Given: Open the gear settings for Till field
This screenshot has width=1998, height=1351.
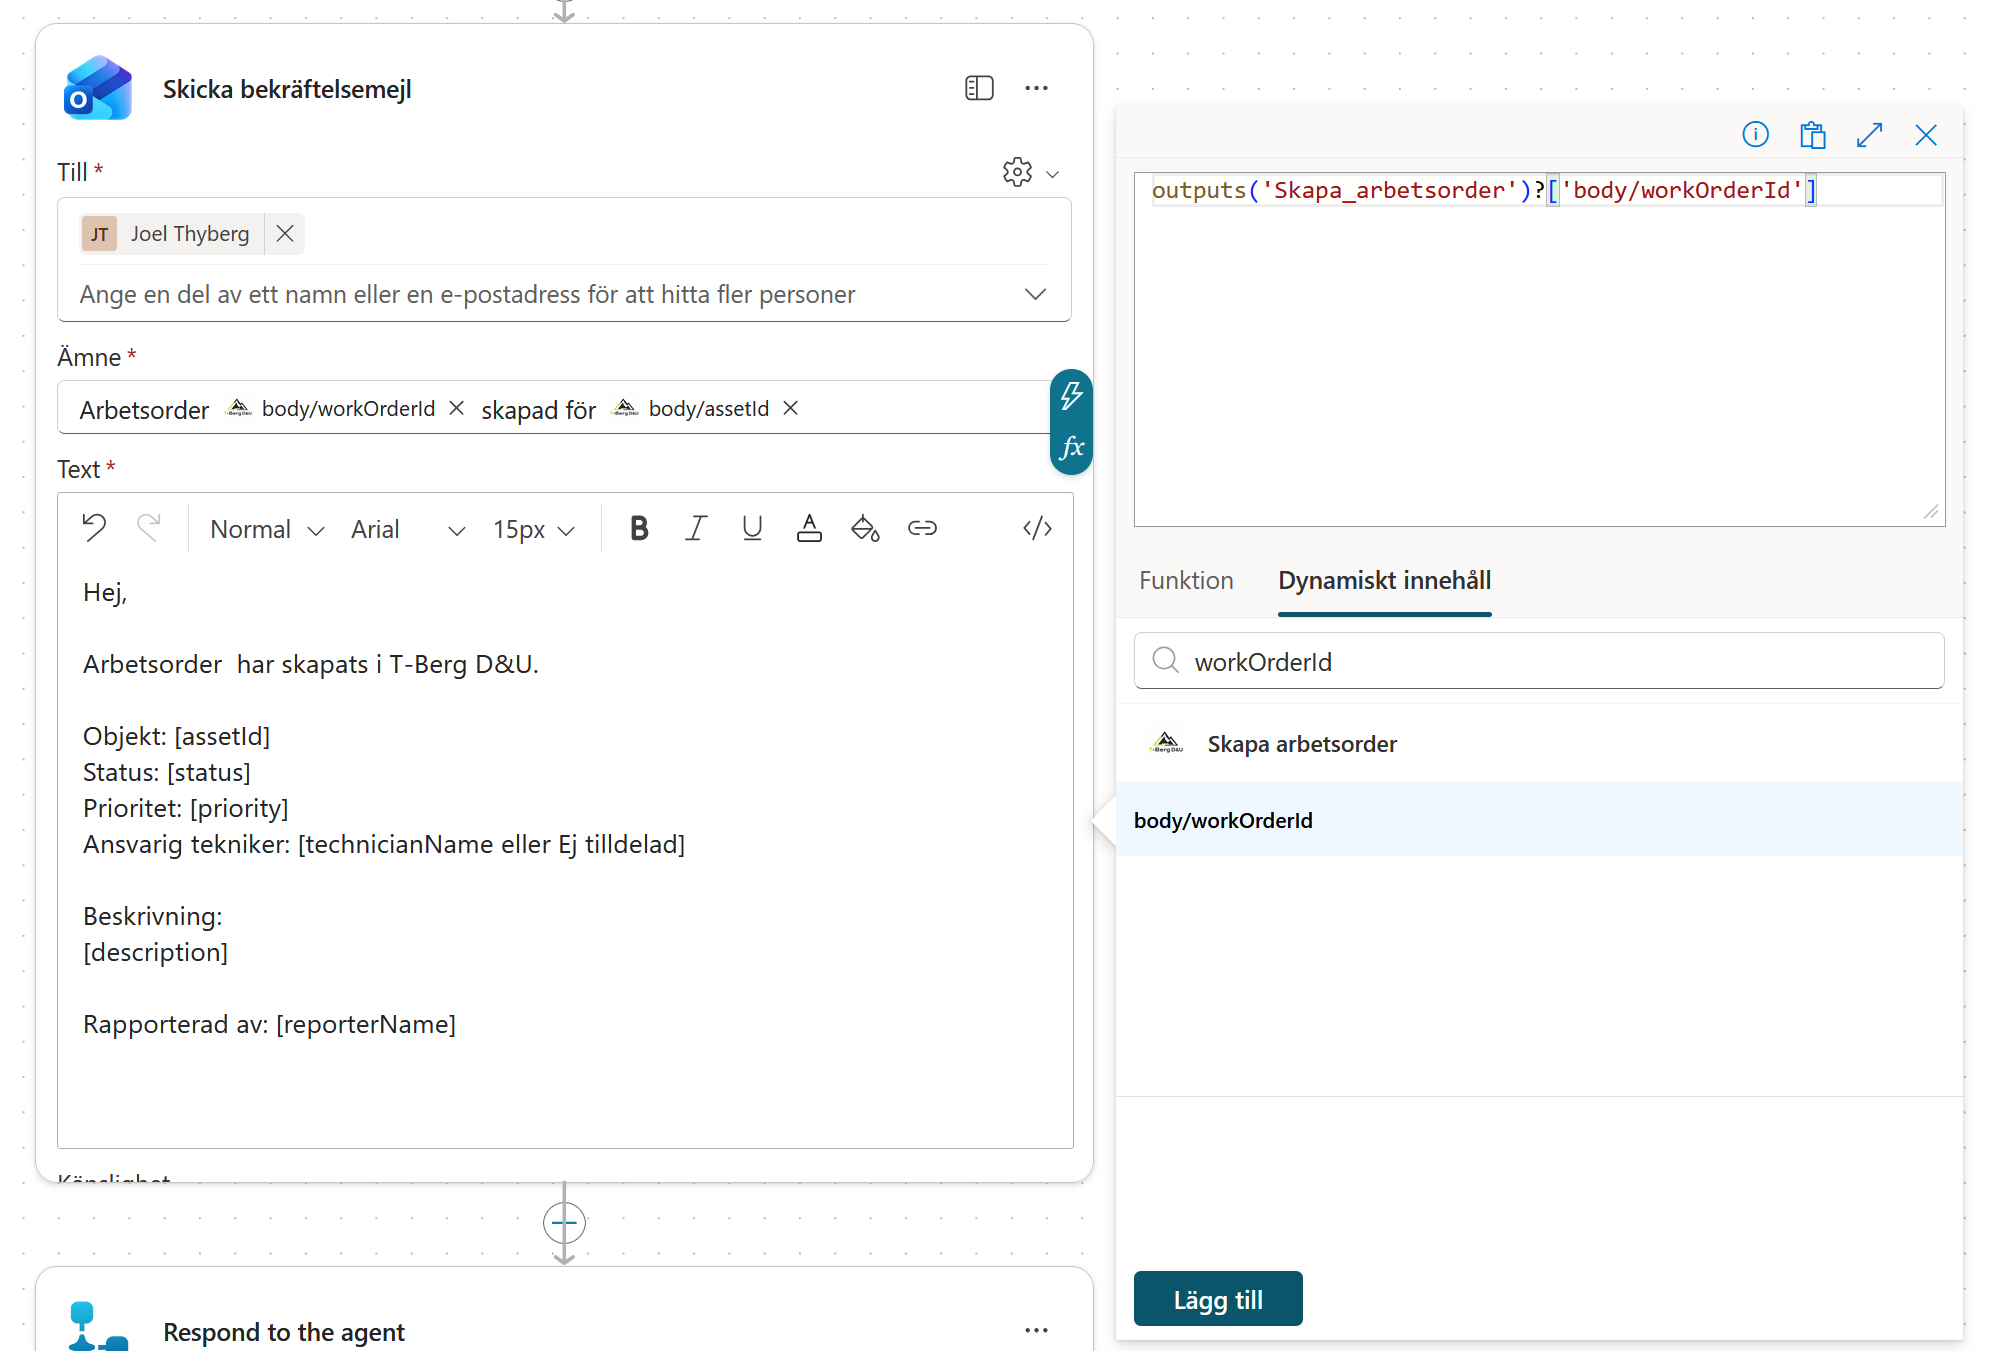Looking at the screenshot, I should point(1017,172).
